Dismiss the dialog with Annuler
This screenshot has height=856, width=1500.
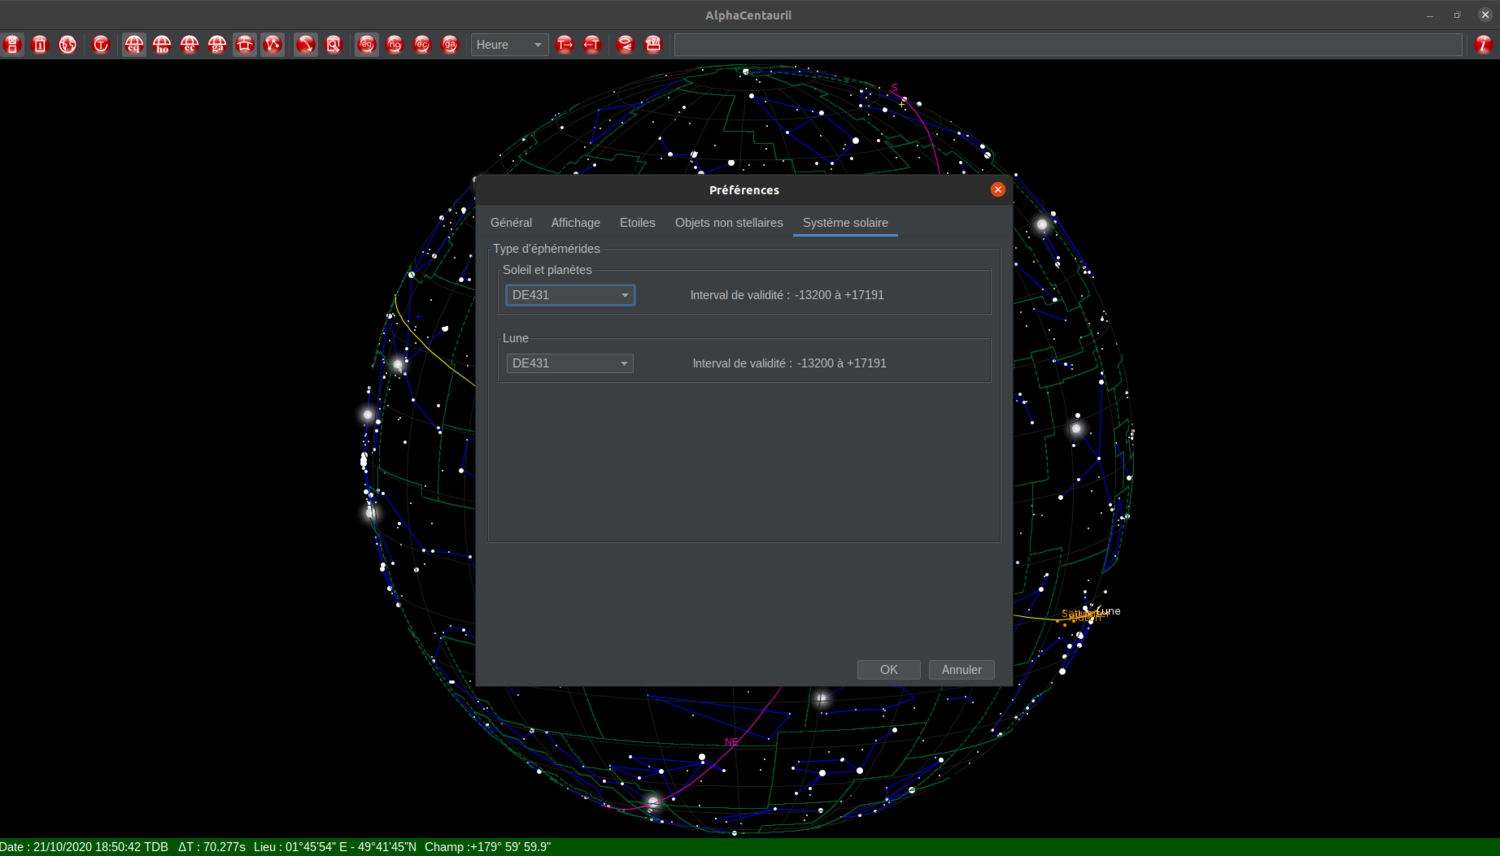tap(960, 669)
